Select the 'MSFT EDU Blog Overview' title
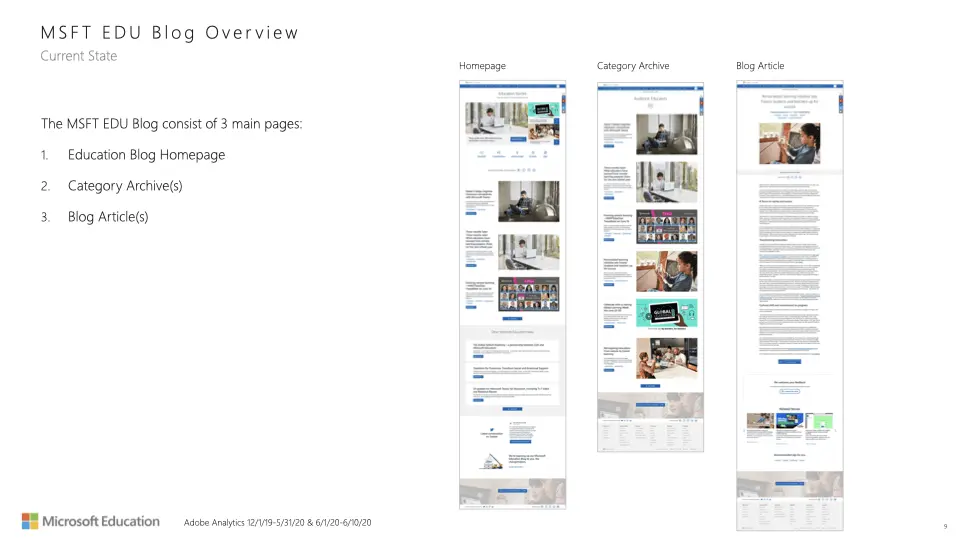Screen dimensions: 960x540 170,32
